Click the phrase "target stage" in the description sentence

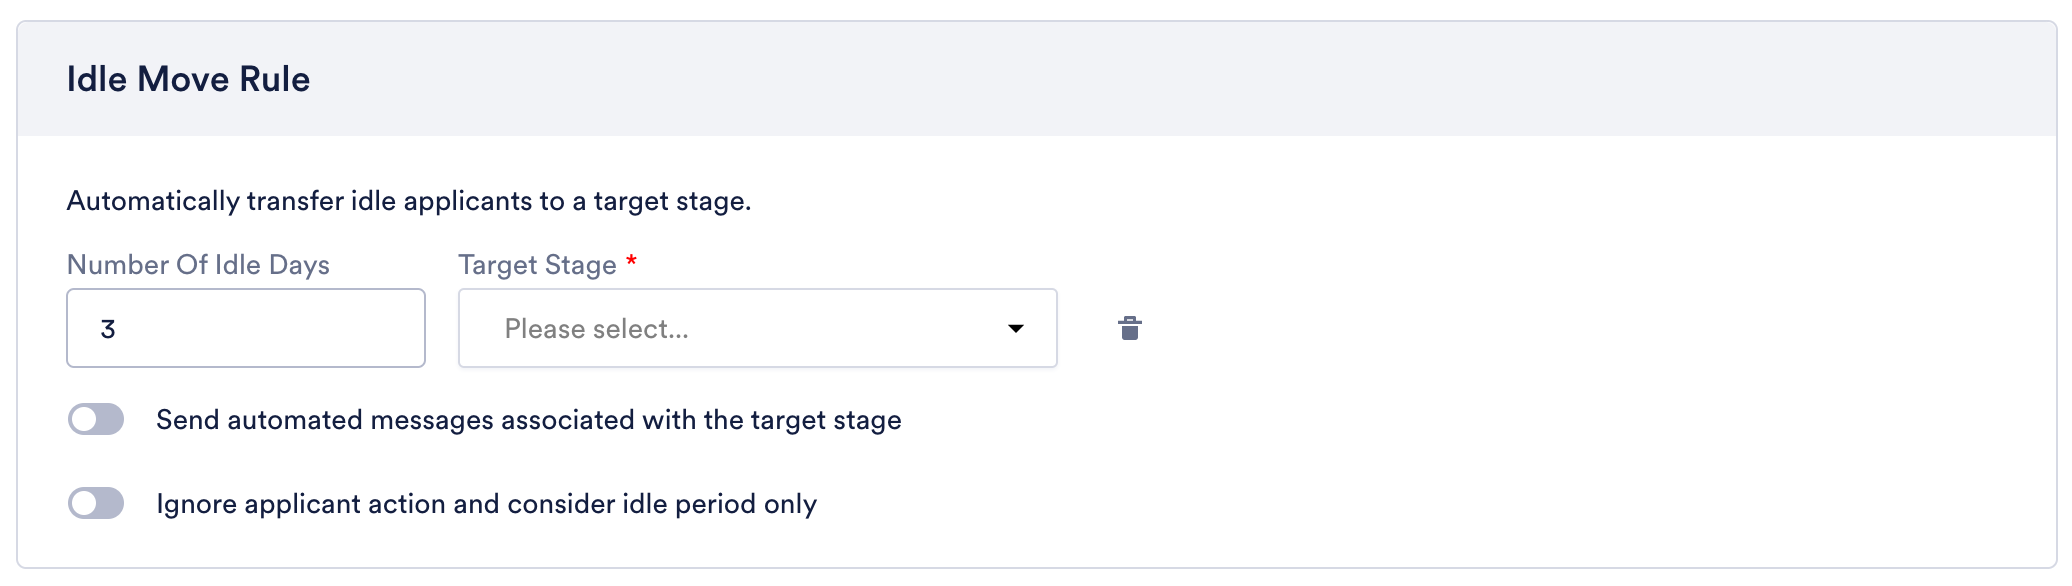point(670,201)
